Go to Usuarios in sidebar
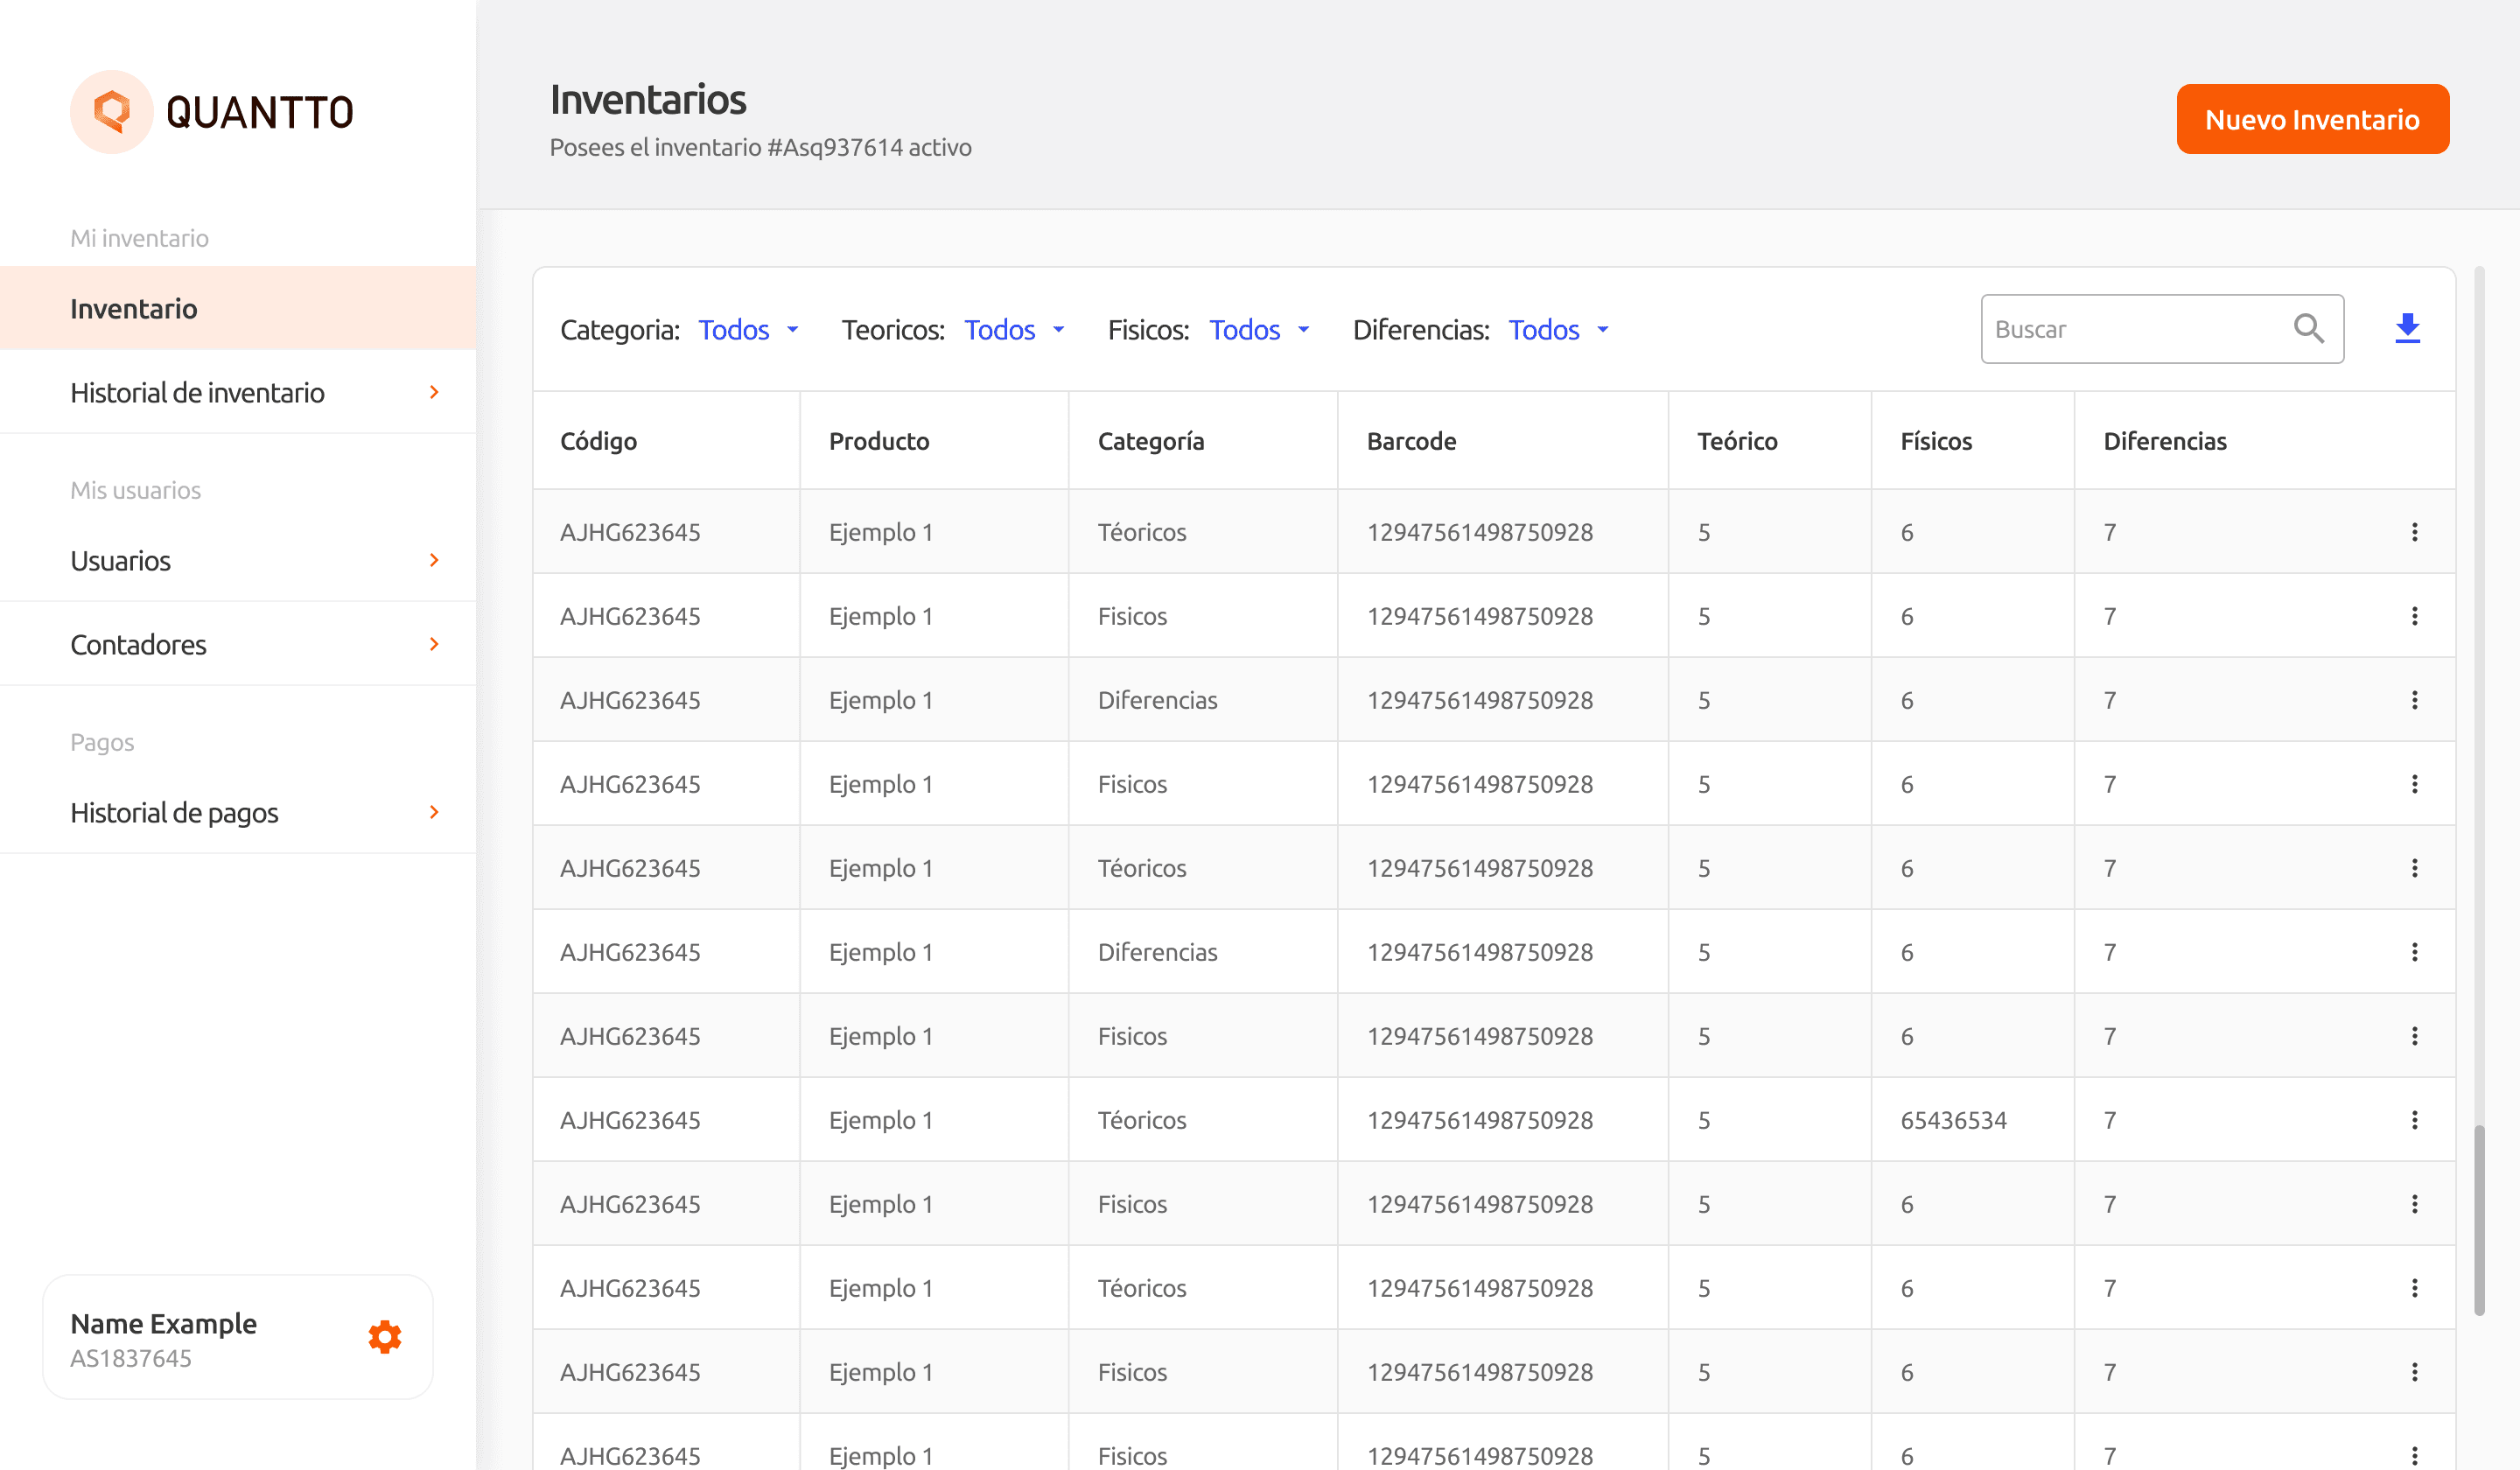Screen dimensions: 2520x1470 tap(121, 560)
